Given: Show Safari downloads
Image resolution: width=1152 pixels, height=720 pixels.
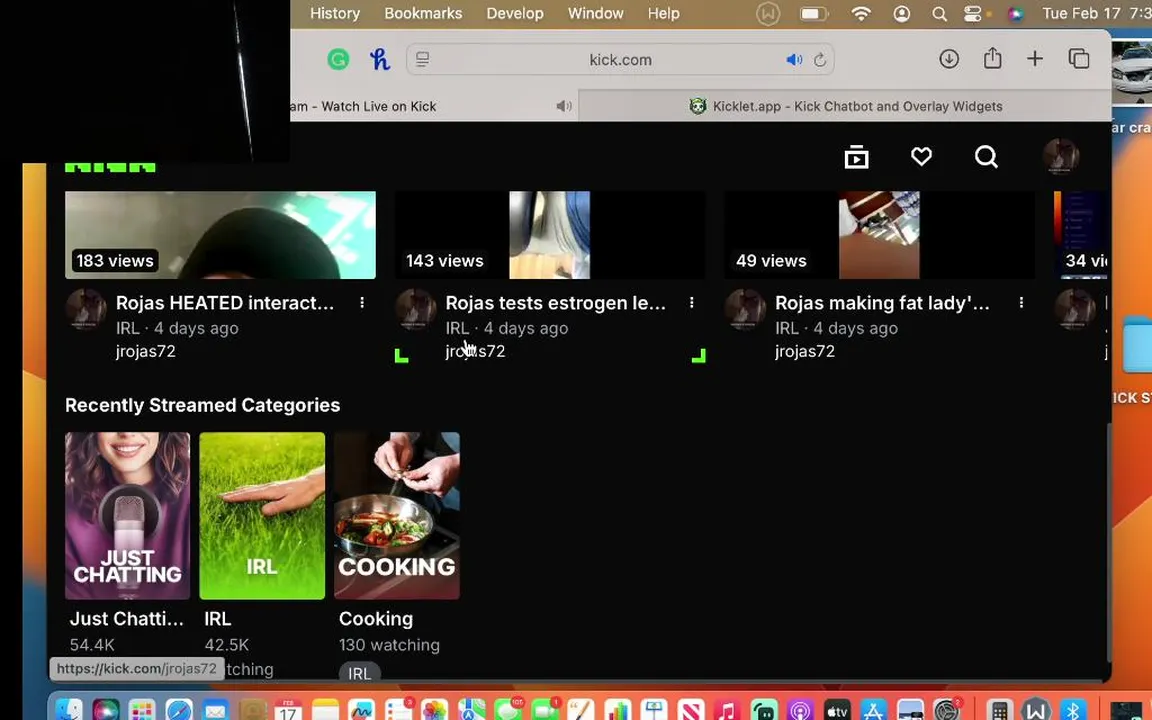Looking at the screenshot, I should 949,59.
